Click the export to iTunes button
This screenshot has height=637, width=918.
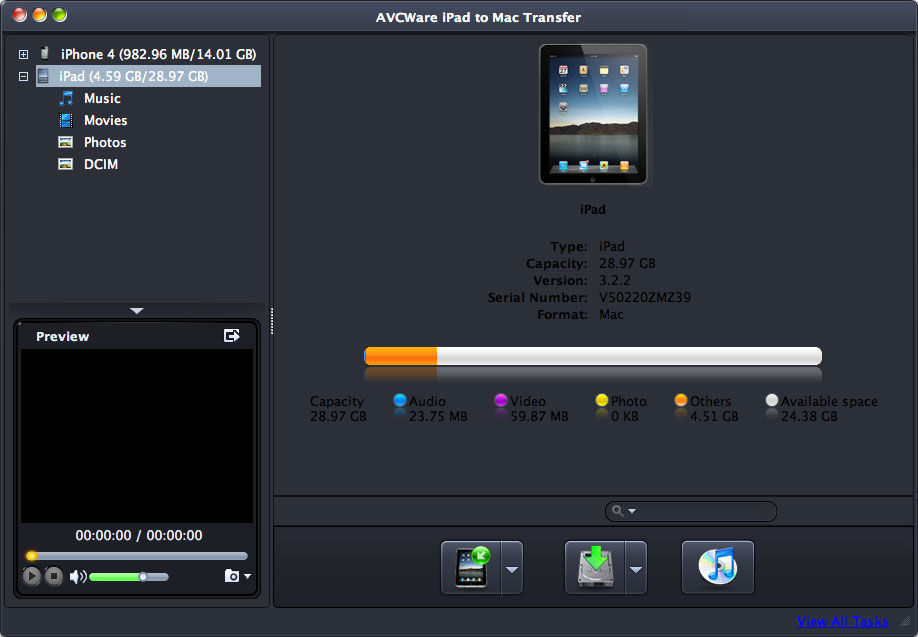pos(718,567)
